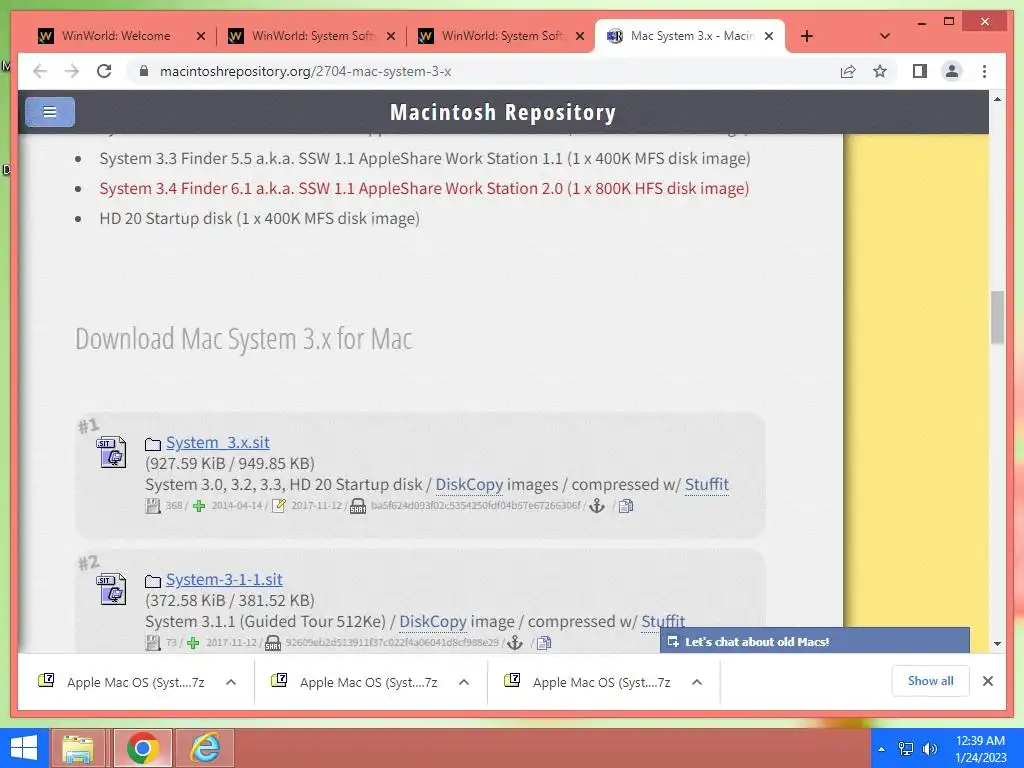
Task: Click the scrollbar down arrow
Action: pyautogui.click(x=997, y=643)
